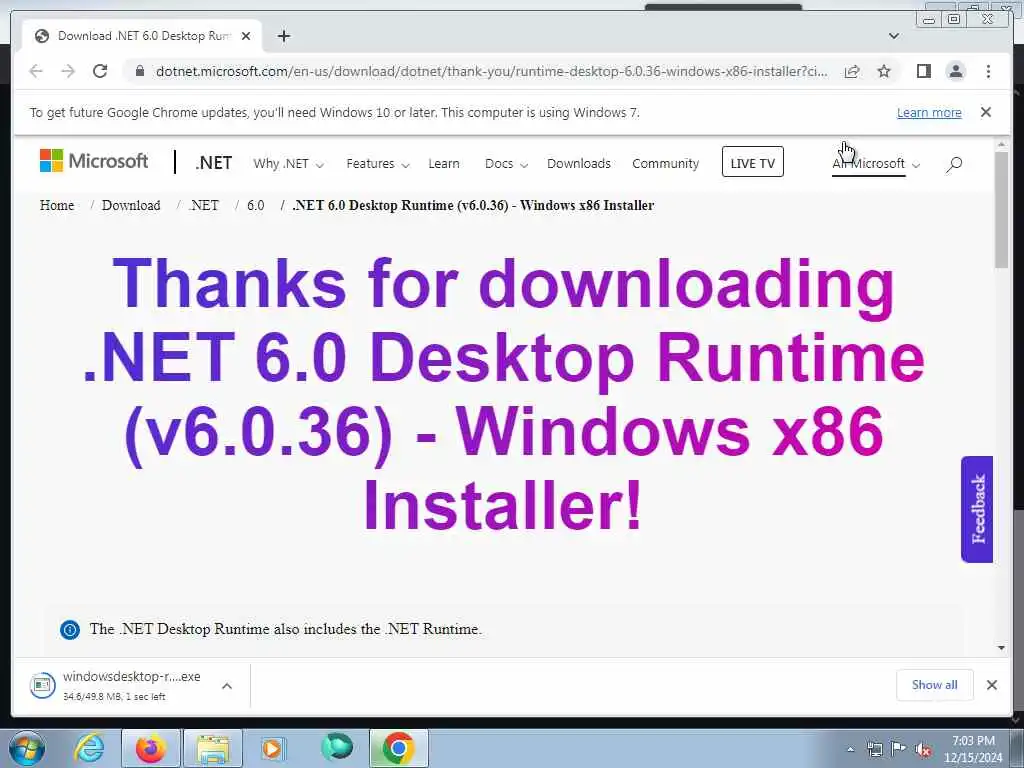Screen dimensions: 1024x768
Task: Click the info icon beside runtime note
Action: pos(70,630)
